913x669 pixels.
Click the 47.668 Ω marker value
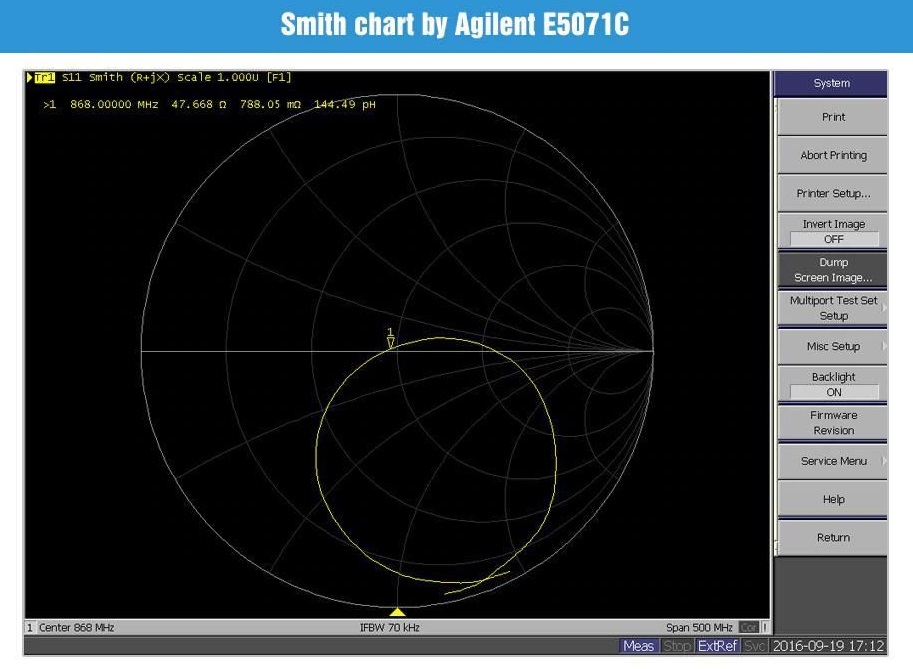coord(199,105)
